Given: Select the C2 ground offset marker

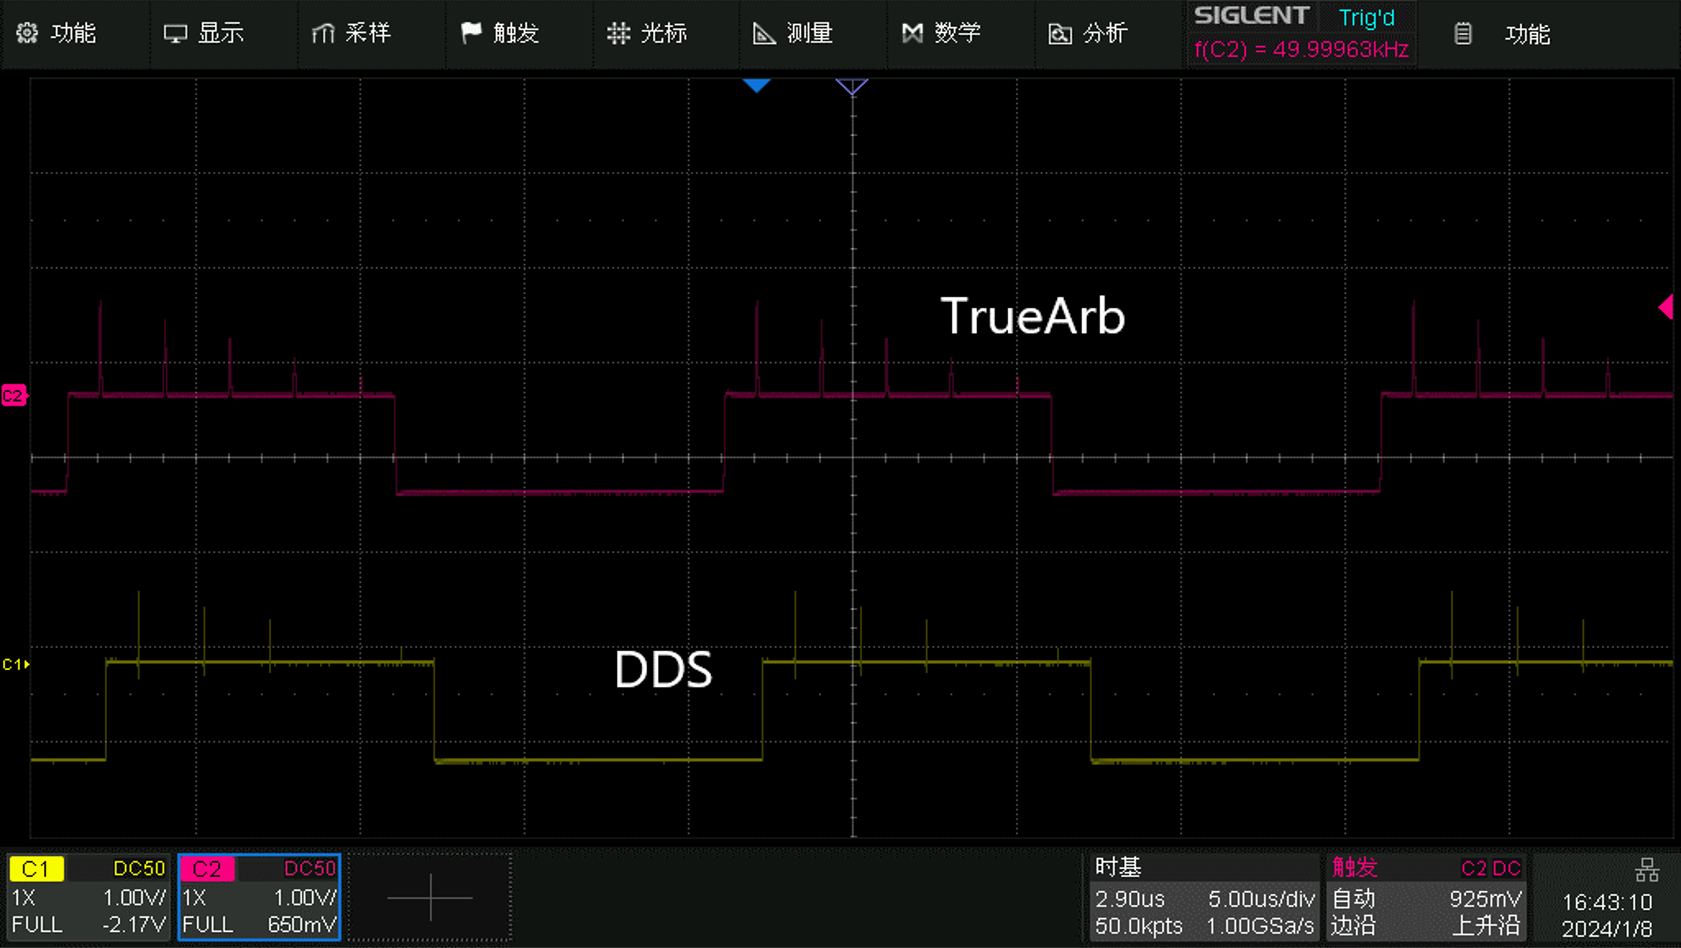Looking at the screenshot, I should [14, 396].
